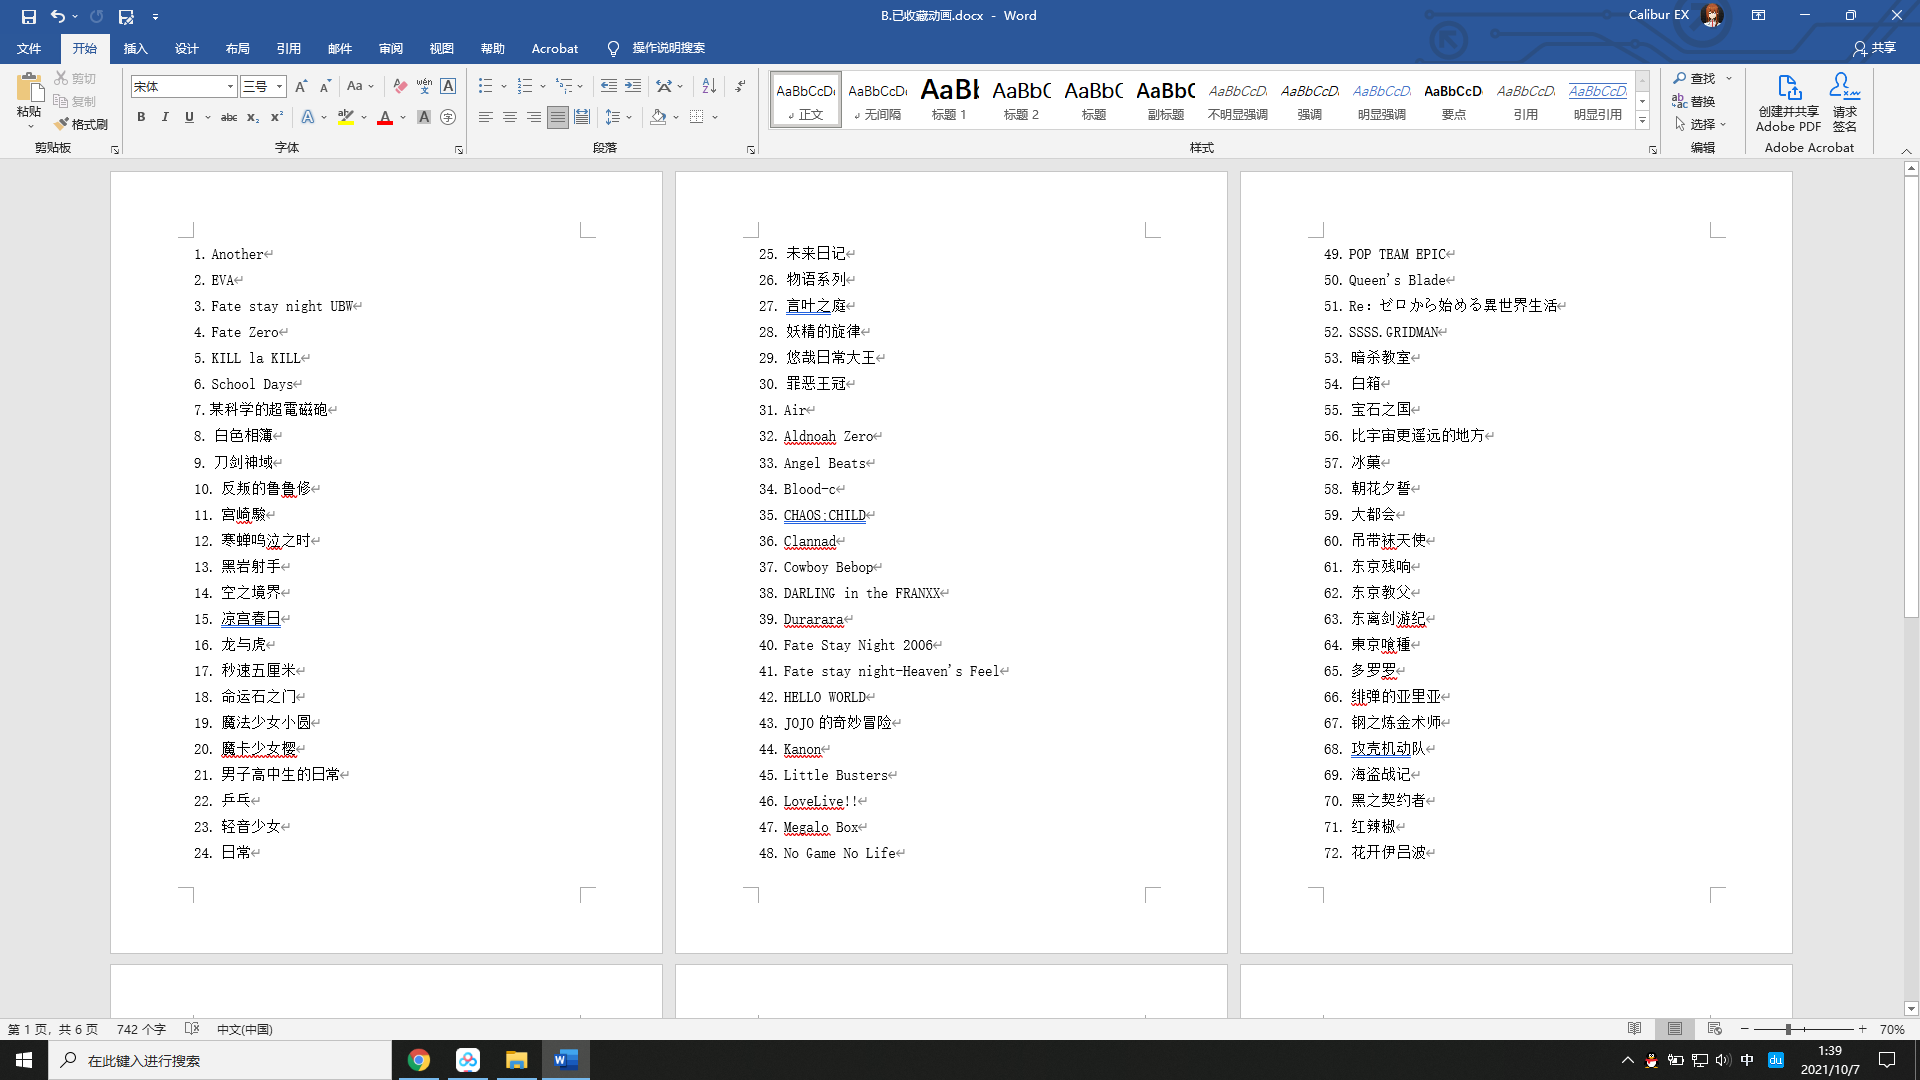Click the Undo arrow icon
Viewport: 1920px width, 1080px height.
[58, 16]
